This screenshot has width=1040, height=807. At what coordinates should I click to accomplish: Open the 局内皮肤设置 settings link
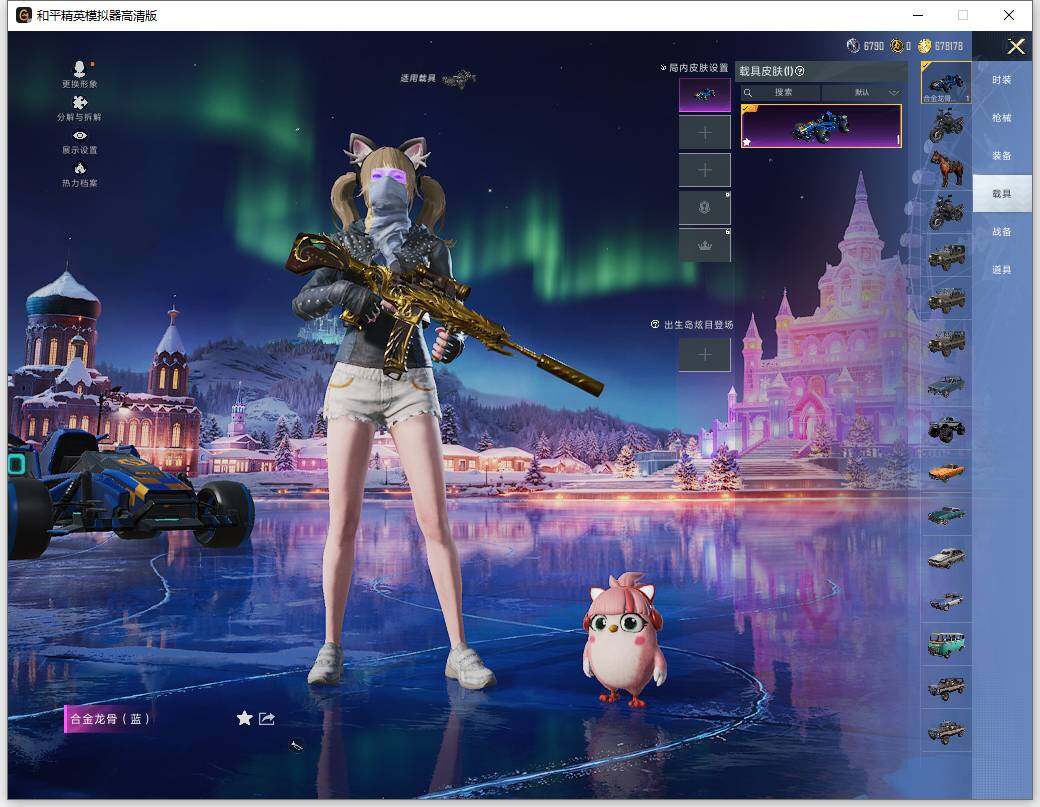(x=694, y=68)
